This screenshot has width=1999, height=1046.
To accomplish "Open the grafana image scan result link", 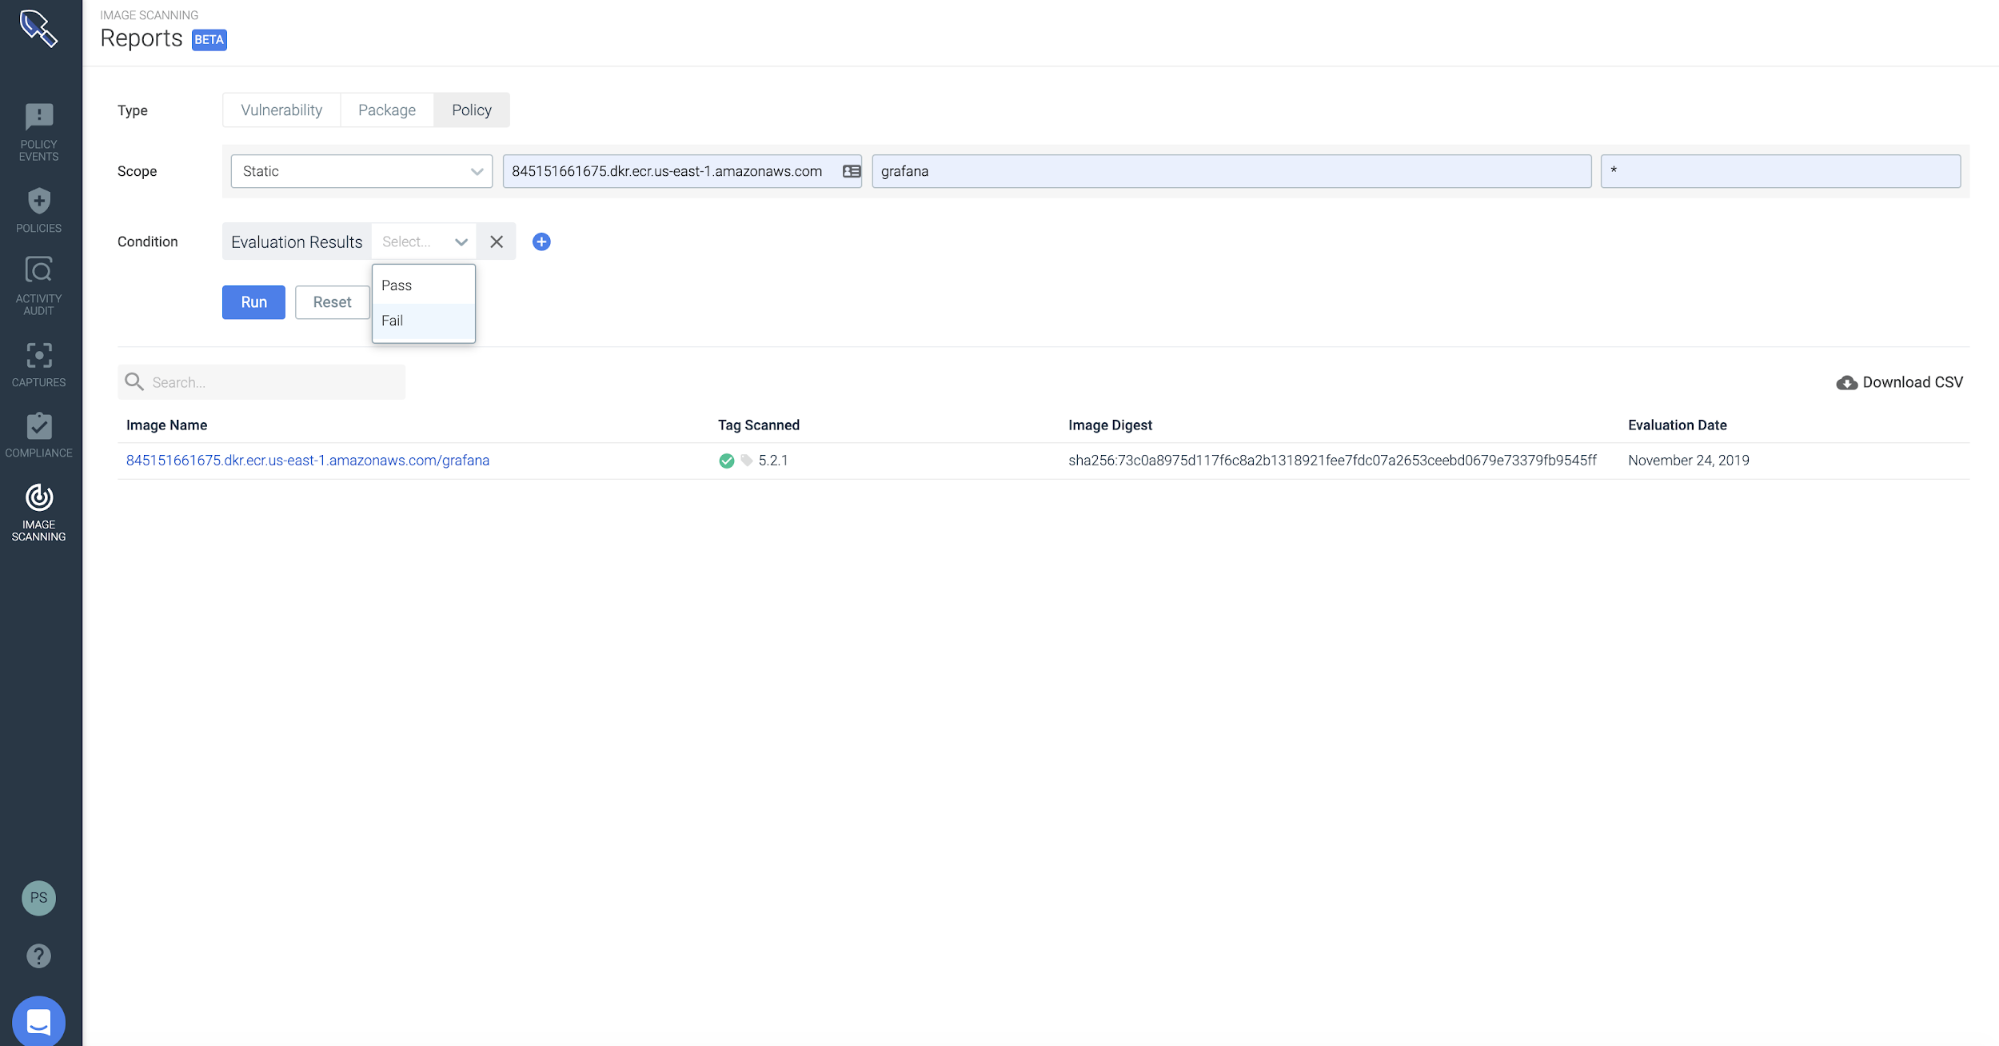I will (307, 460).
